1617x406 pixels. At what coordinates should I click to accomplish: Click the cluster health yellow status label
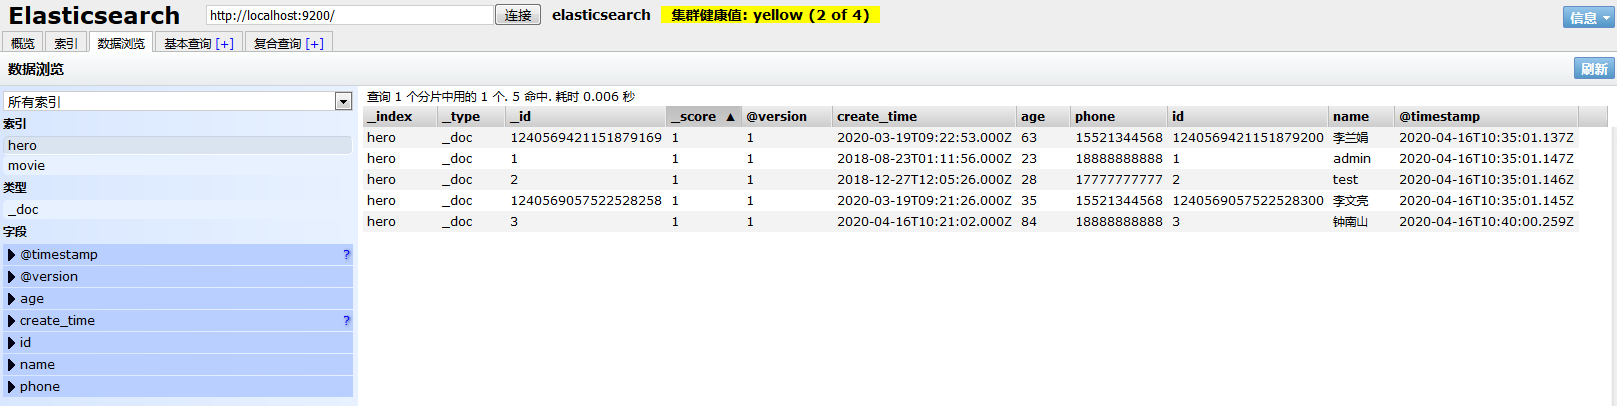pyautogui.click(x=770, y=15)
